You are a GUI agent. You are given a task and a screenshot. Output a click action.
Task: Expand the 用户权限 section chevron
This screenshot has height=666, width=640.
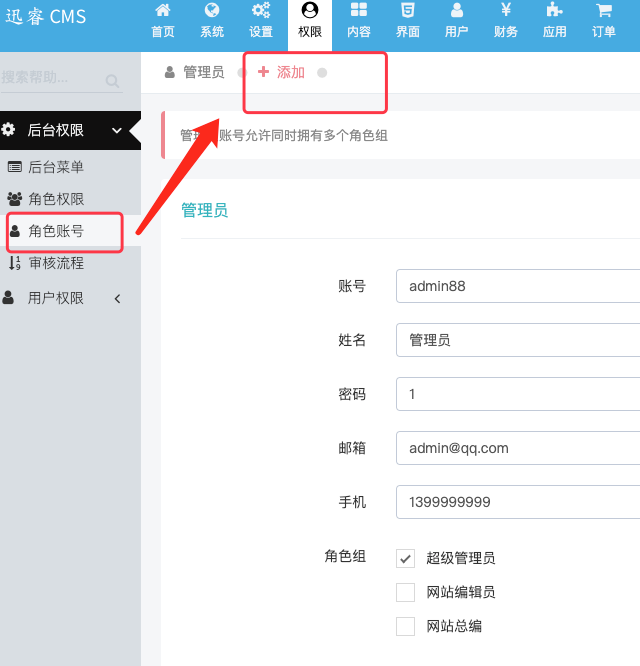tap(118, 299)
